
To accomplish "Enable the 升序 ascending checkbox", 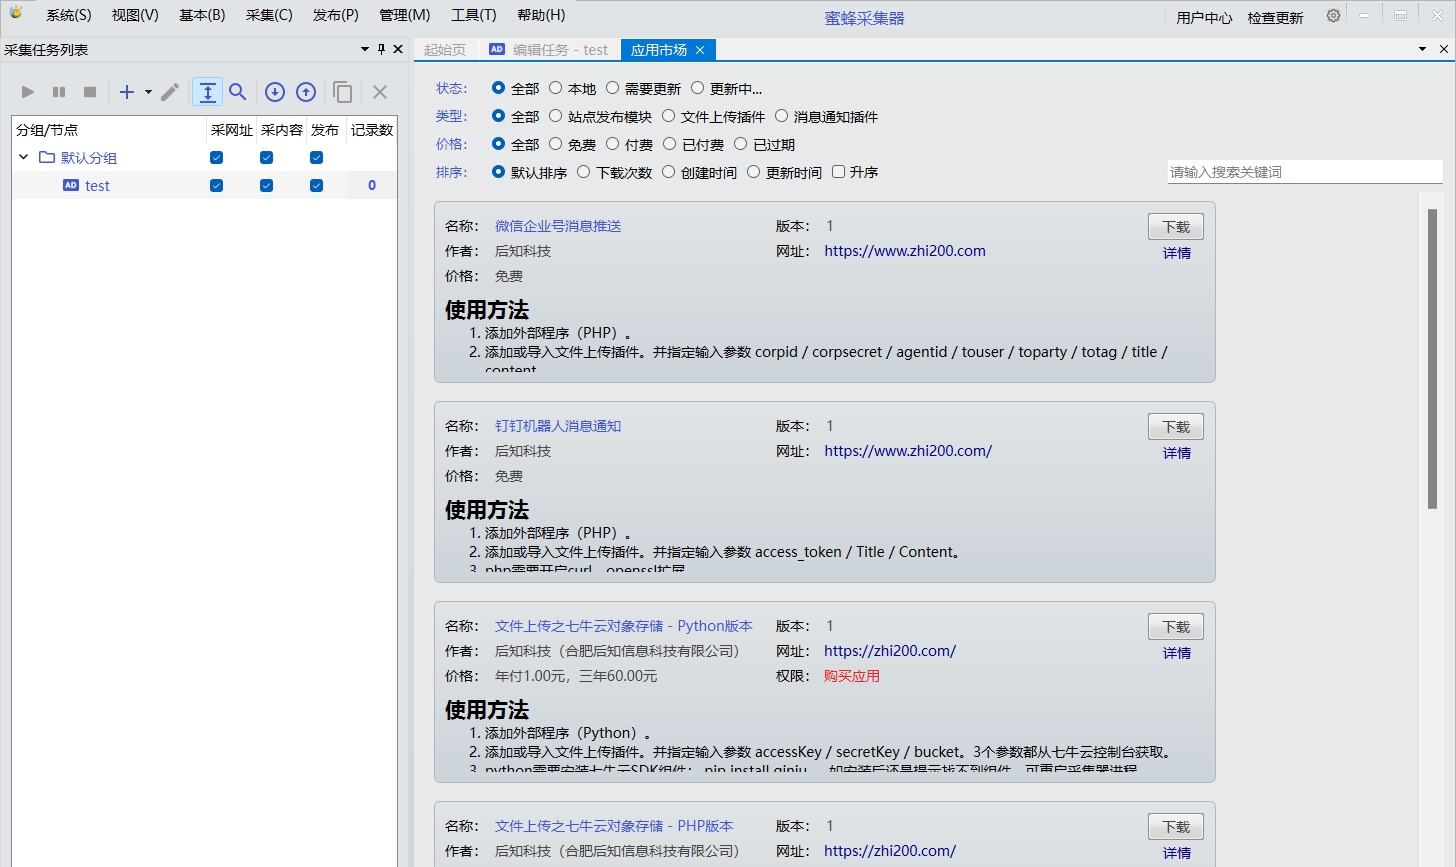I will [x=839, y=172].
